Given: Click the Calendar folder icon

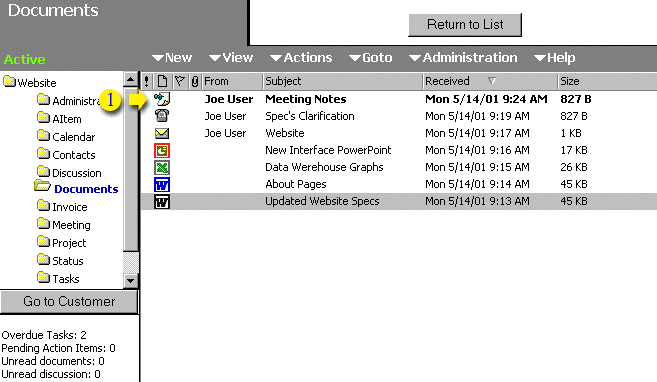Looking at the screenshot, I should [x=43, y=135].
